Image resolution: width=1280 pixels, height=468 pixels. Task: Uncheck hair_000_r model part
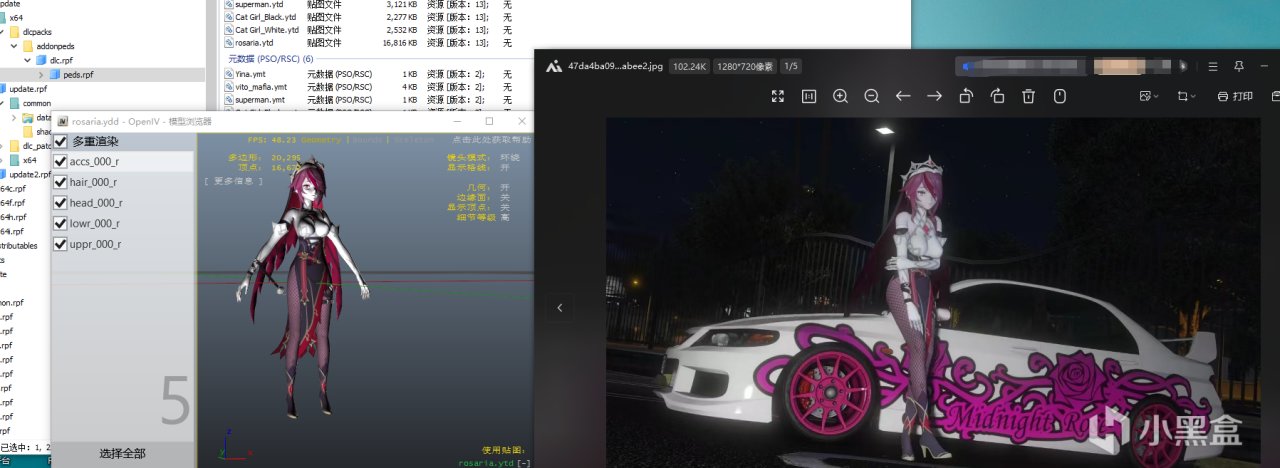click(x=61, y=182)
